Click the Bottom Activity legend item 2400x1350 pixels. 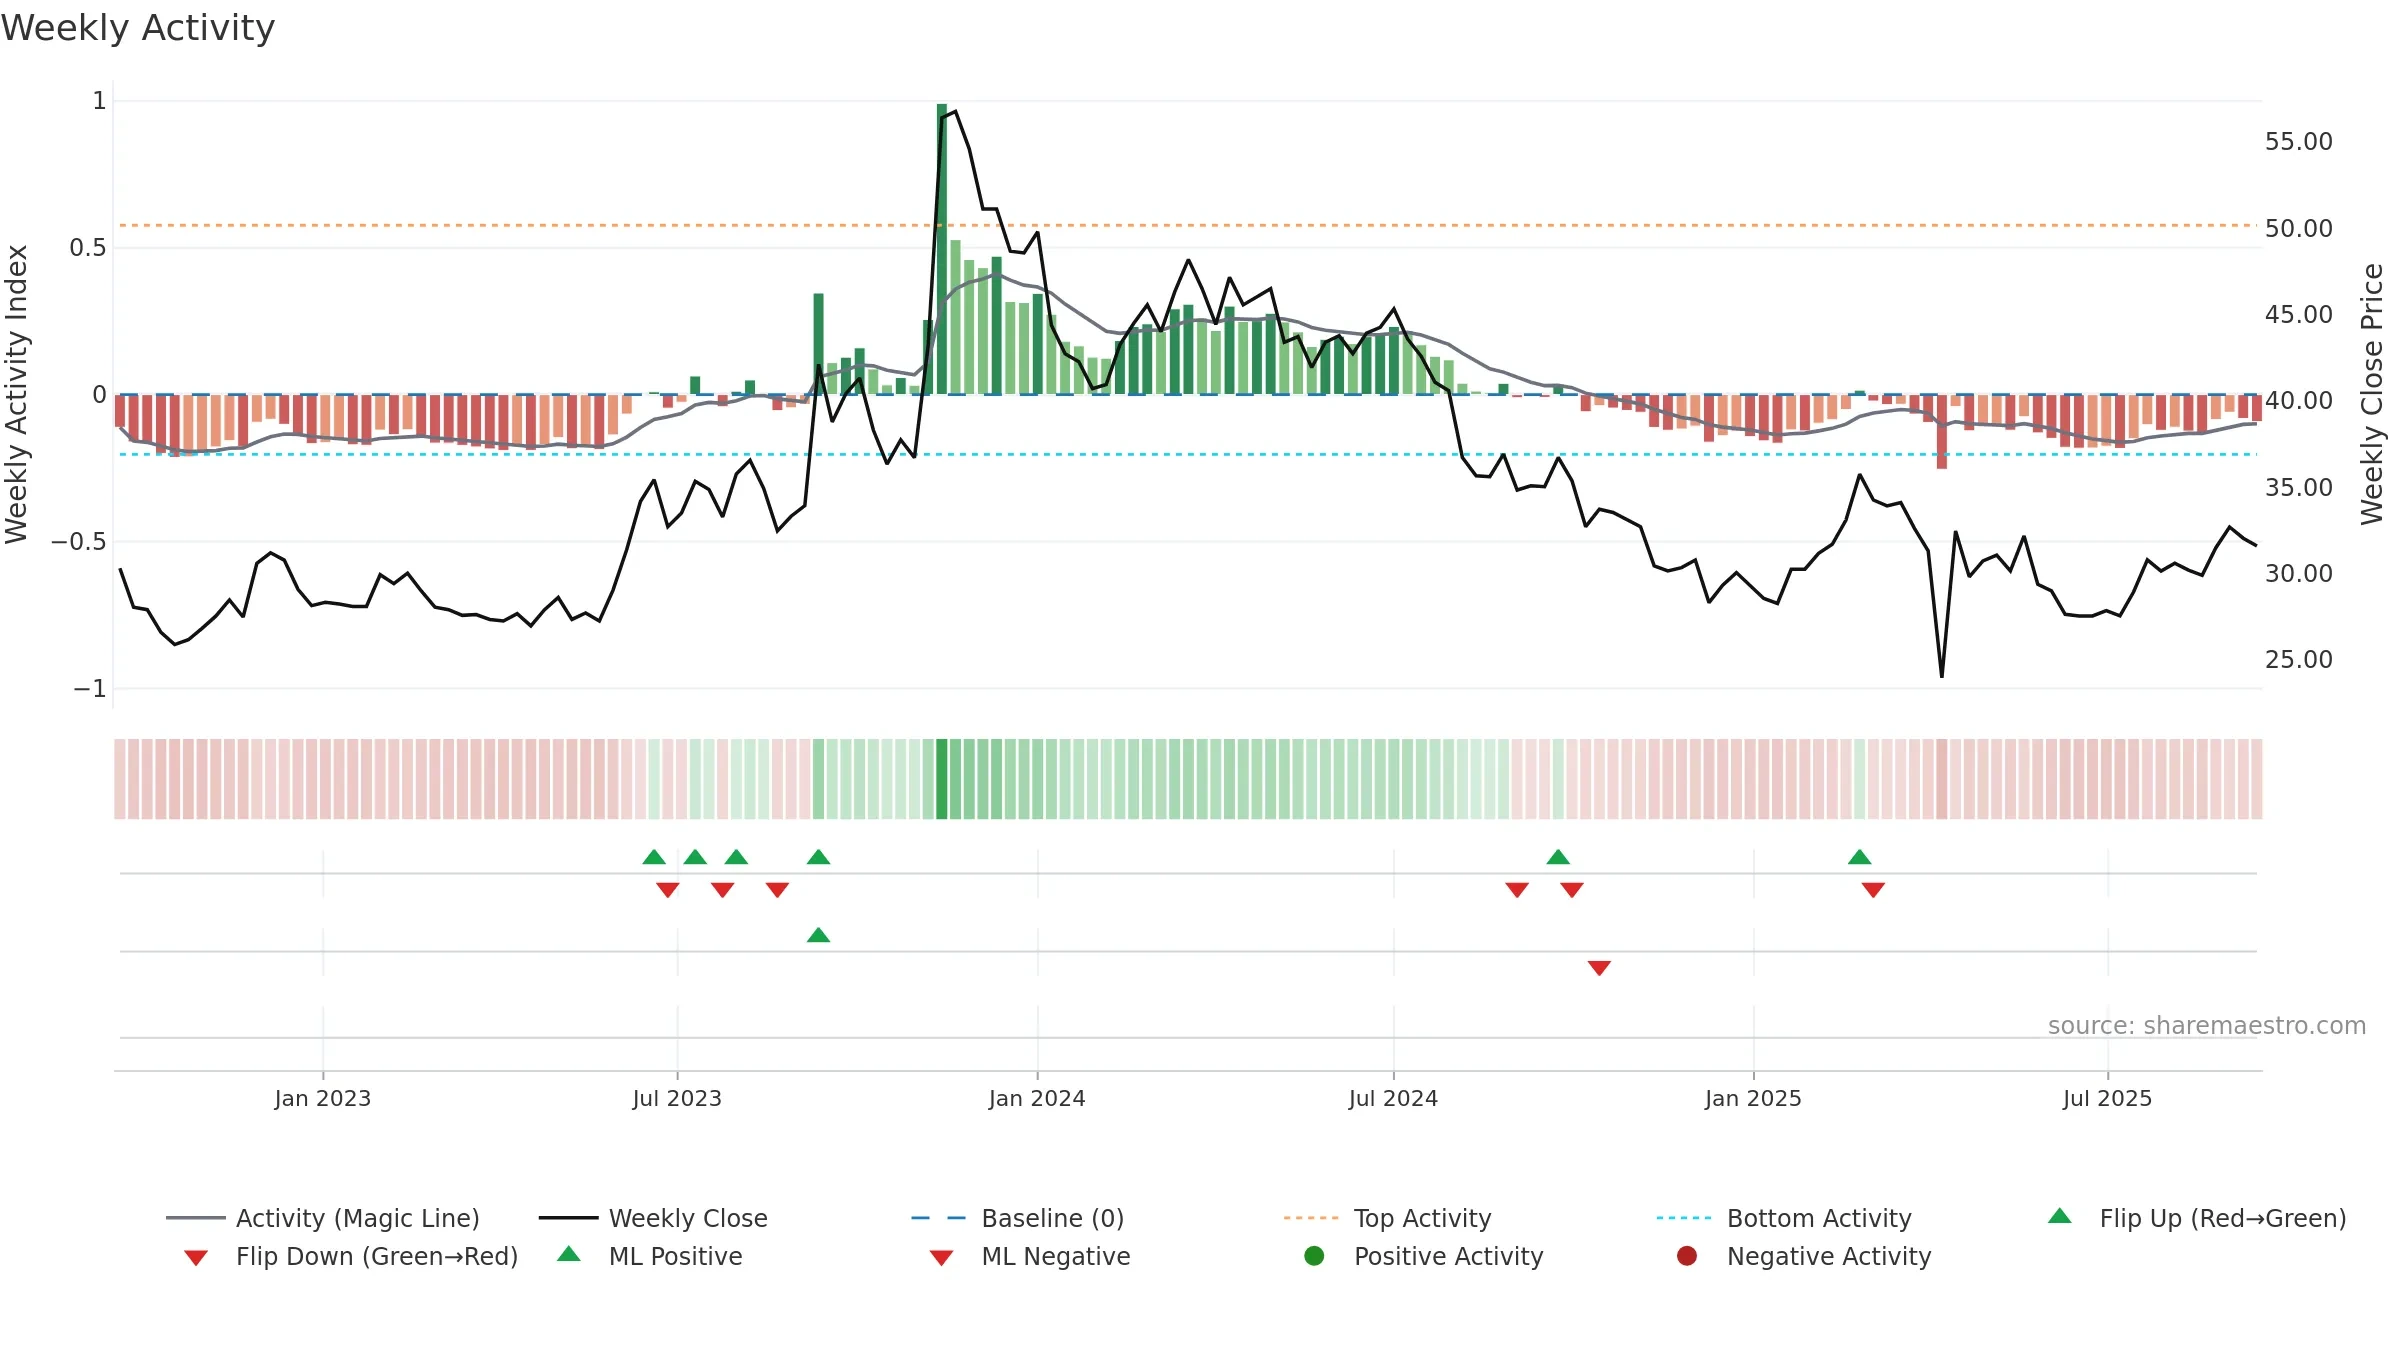1784,1218
